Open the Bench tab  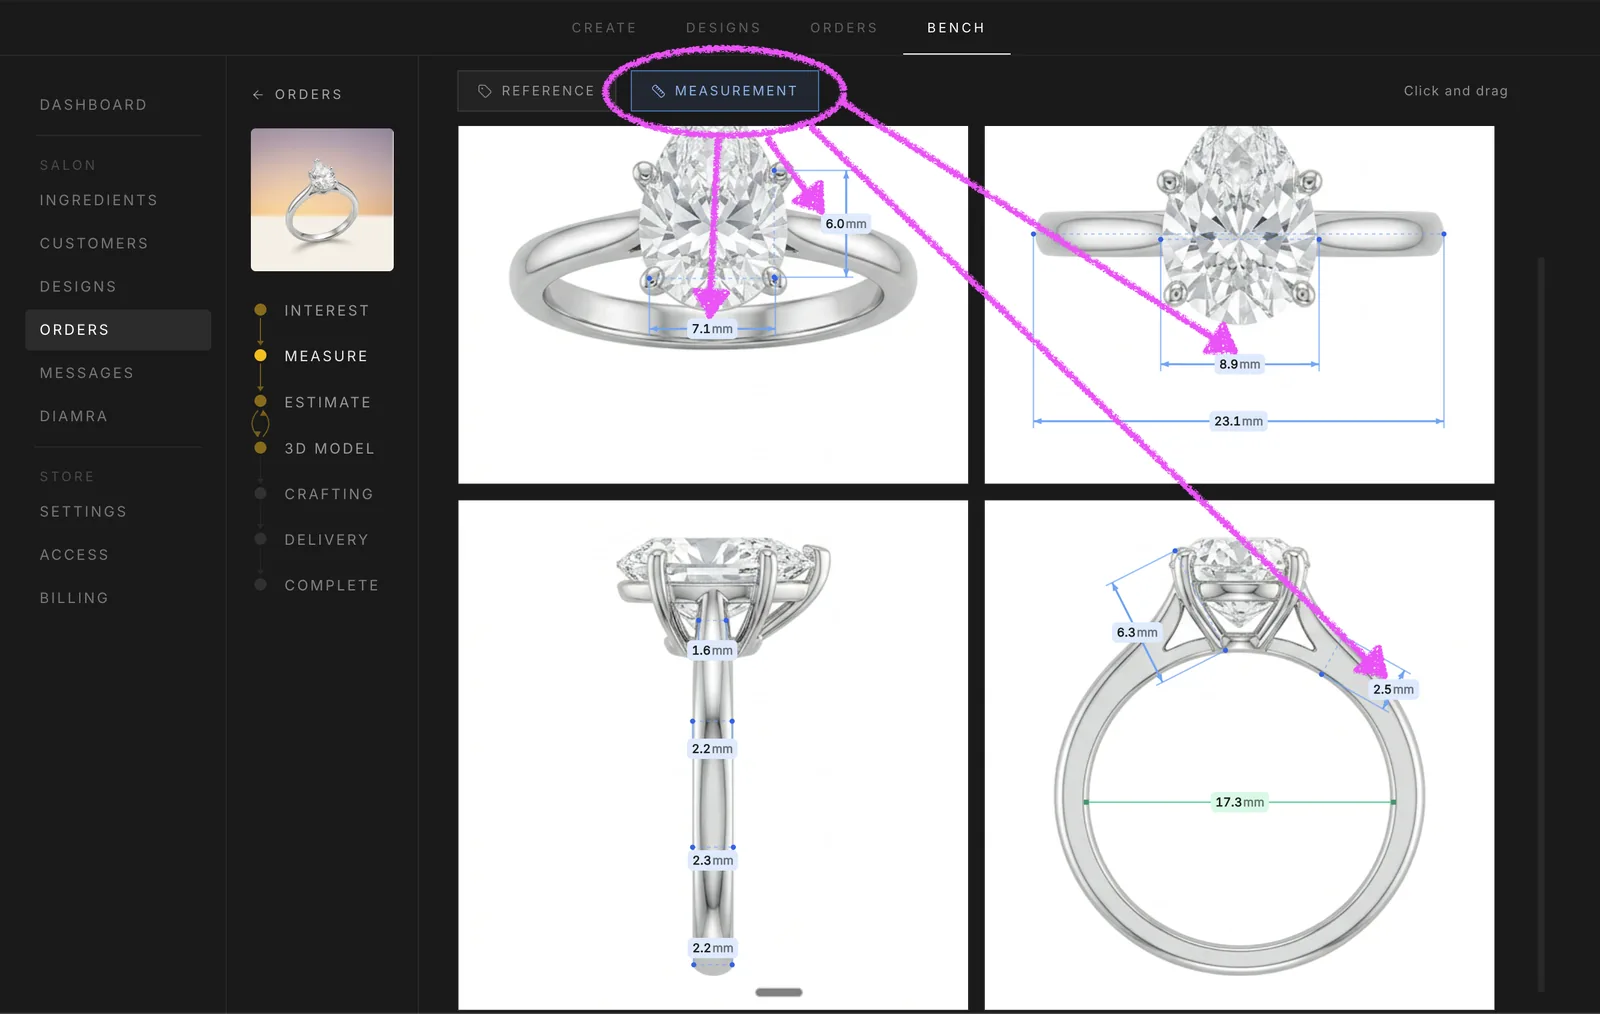(956, 28)
